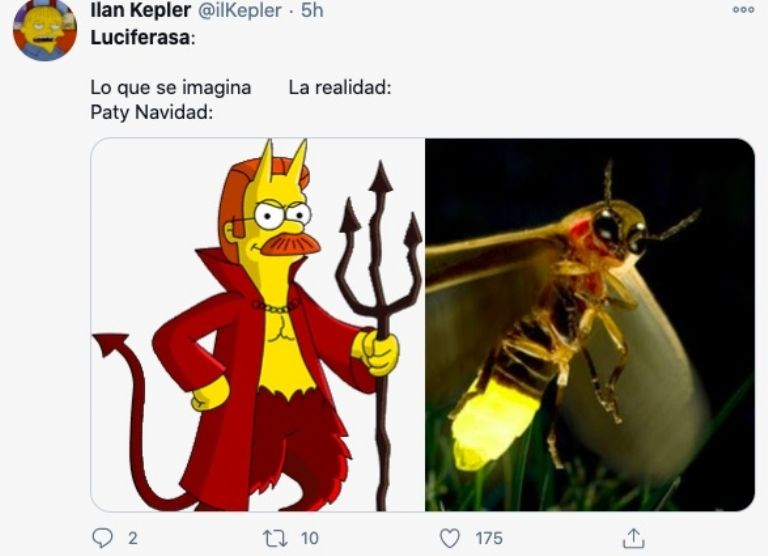Click the retweet arrows icon
The image size is (768, 556).
pos(275,538)
